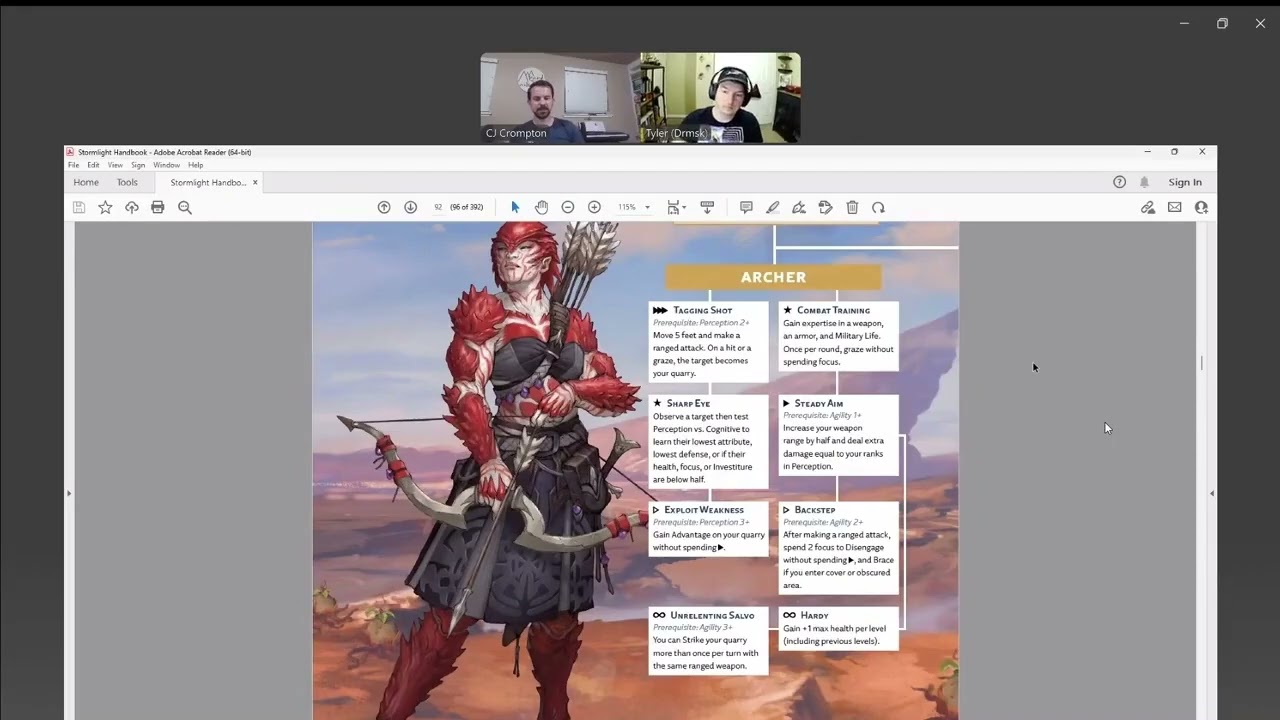This screenshot has width=1280, height=720.
Task: Click the Combat Training talent box
Action: coord(838,336)
